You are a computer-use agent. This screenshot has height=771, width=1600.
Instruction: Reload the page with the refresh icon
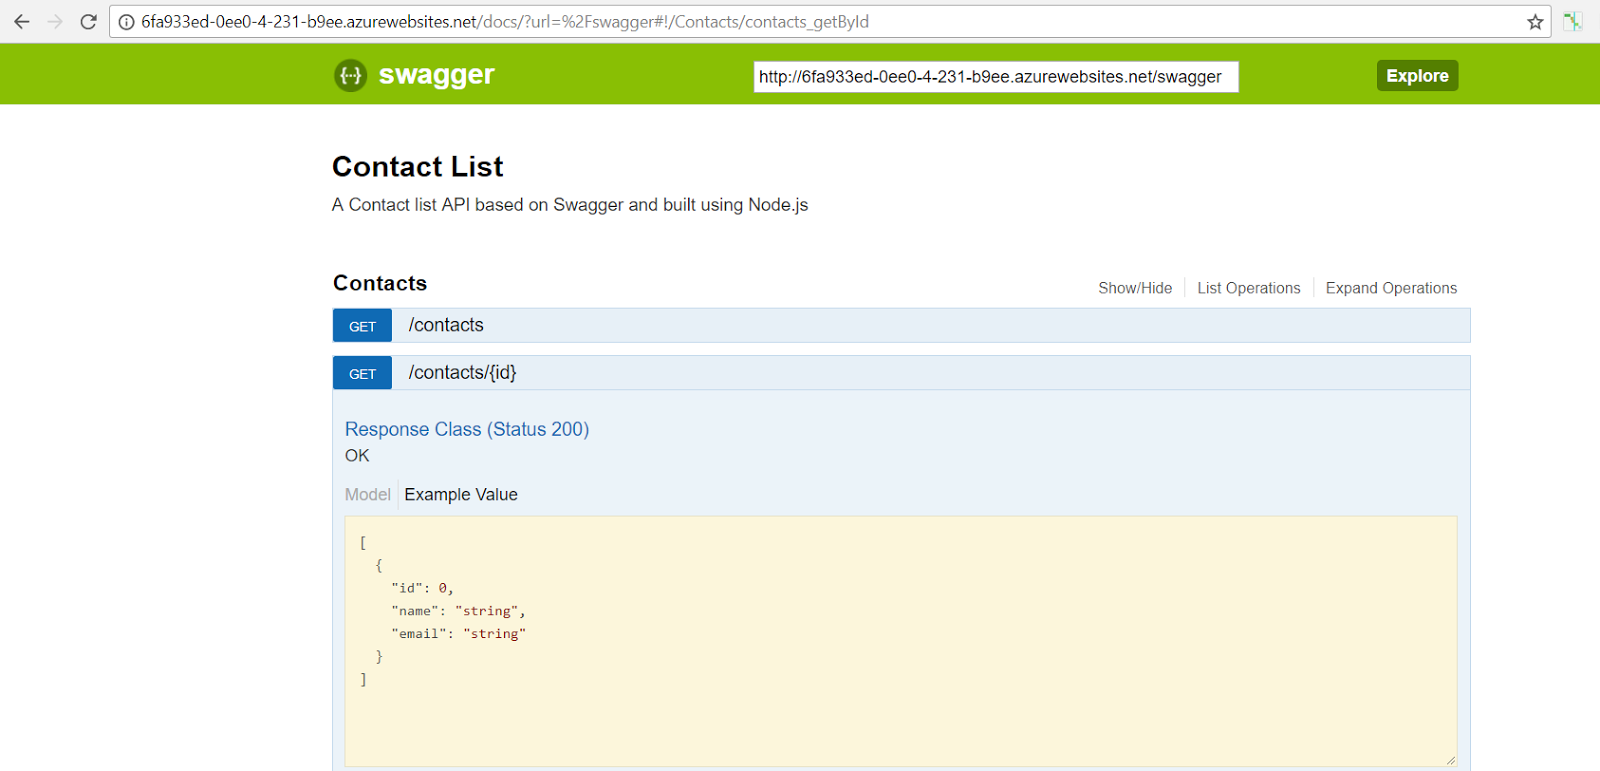point(88,22)
